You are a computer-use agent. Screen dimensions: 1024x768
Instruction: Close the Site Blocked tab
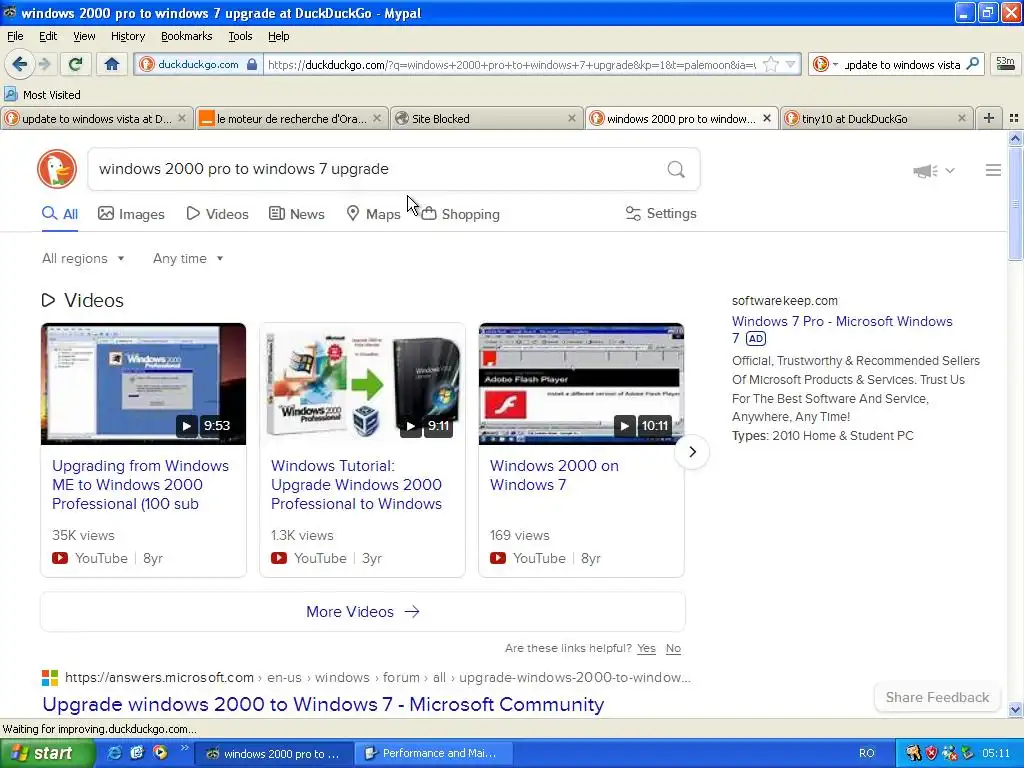571,118
